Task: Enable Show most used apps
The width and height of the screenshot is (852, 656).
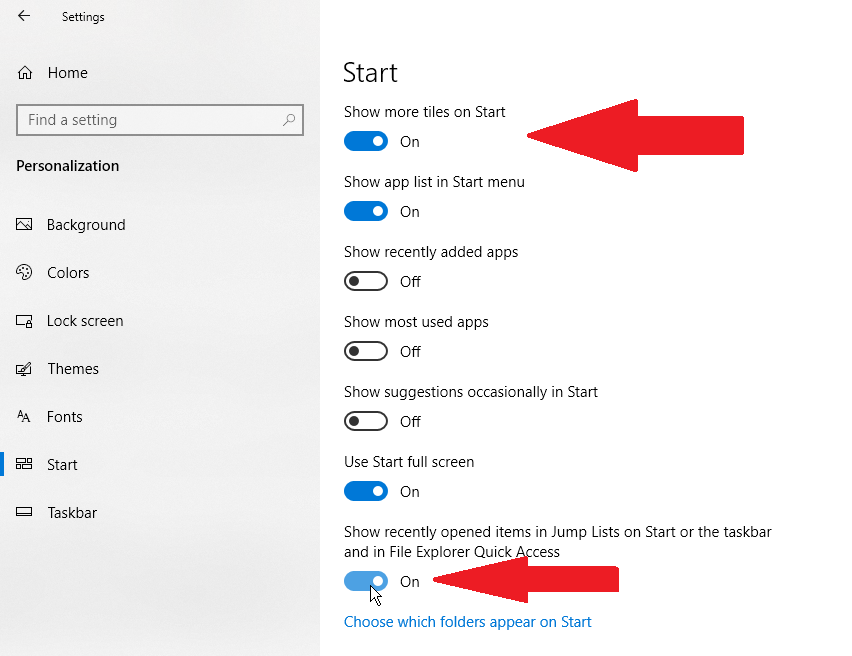Action: coord(366,352)
